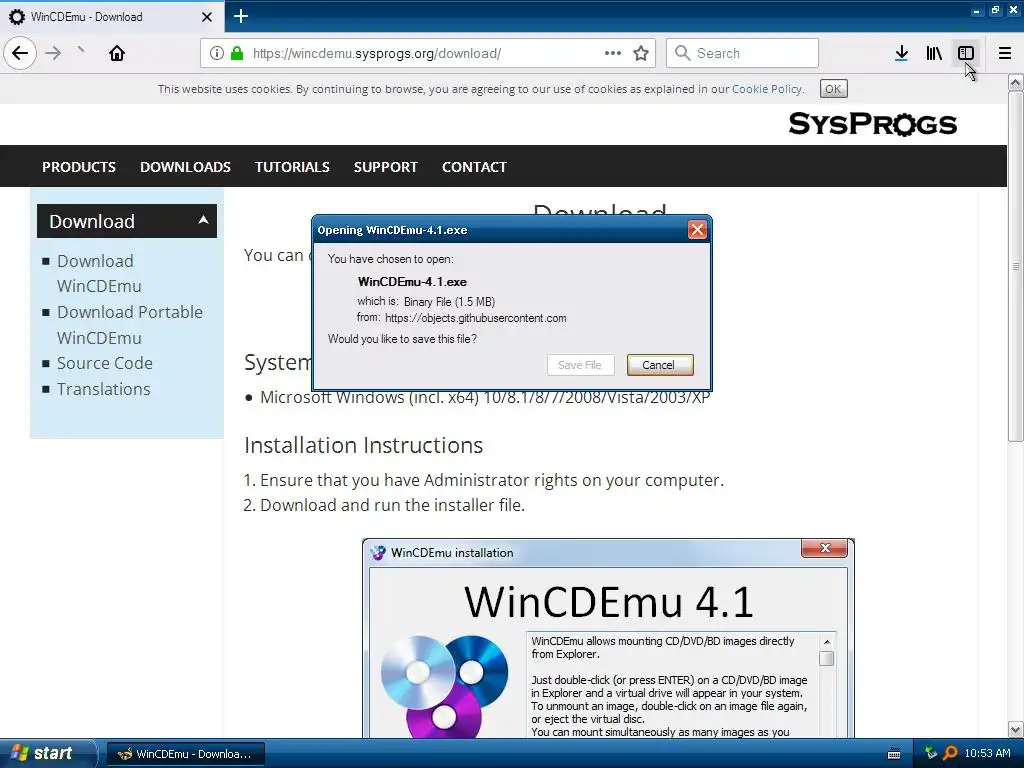Image resolution: width=1024 pixels, height=768 pixels.
Task: Select the WinCDEmu - Download browser tab
Action: (111, 17)
